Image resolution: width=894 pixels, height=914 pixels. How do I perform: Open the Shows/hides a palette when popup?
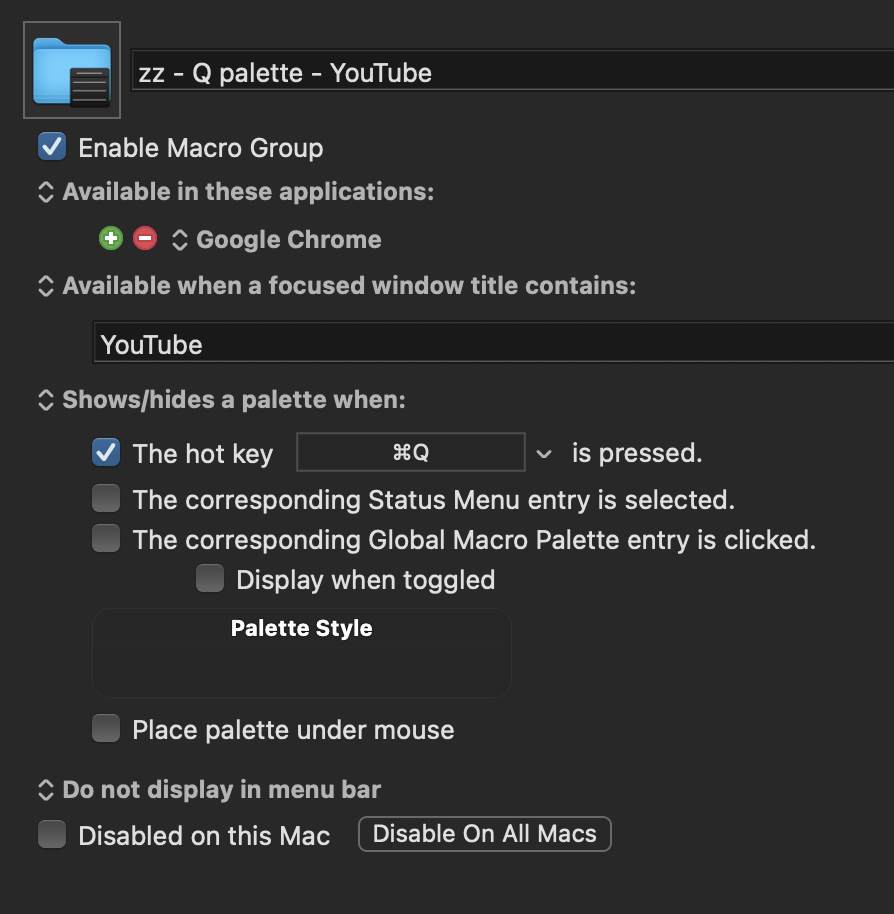click(46, 401)
